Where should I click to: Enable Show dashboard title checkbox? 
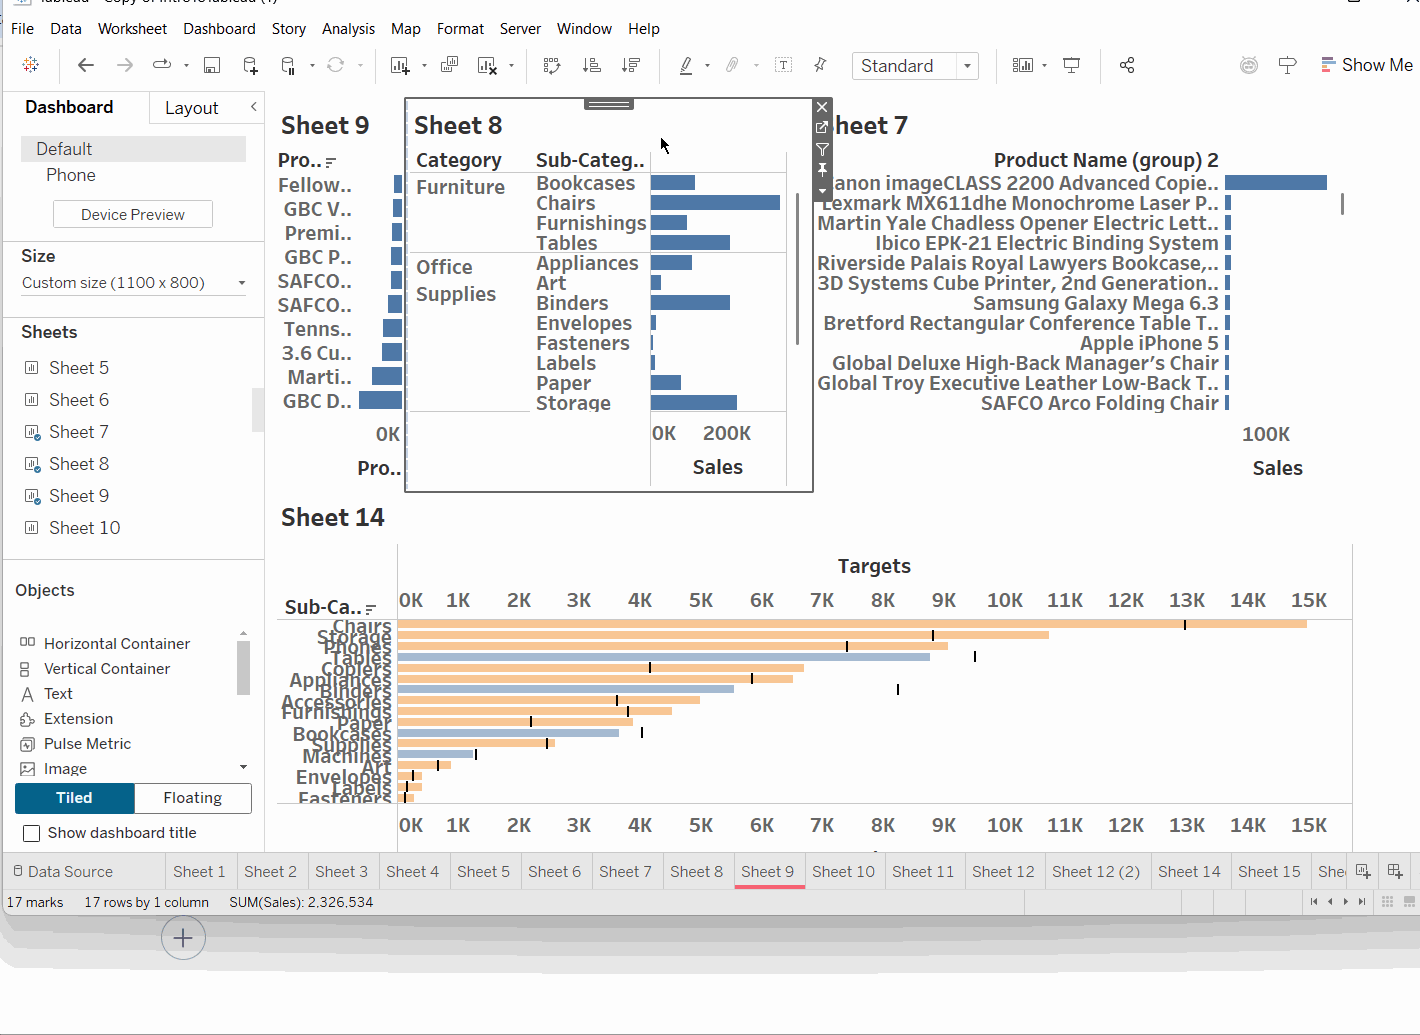click(x=32, y=833)
